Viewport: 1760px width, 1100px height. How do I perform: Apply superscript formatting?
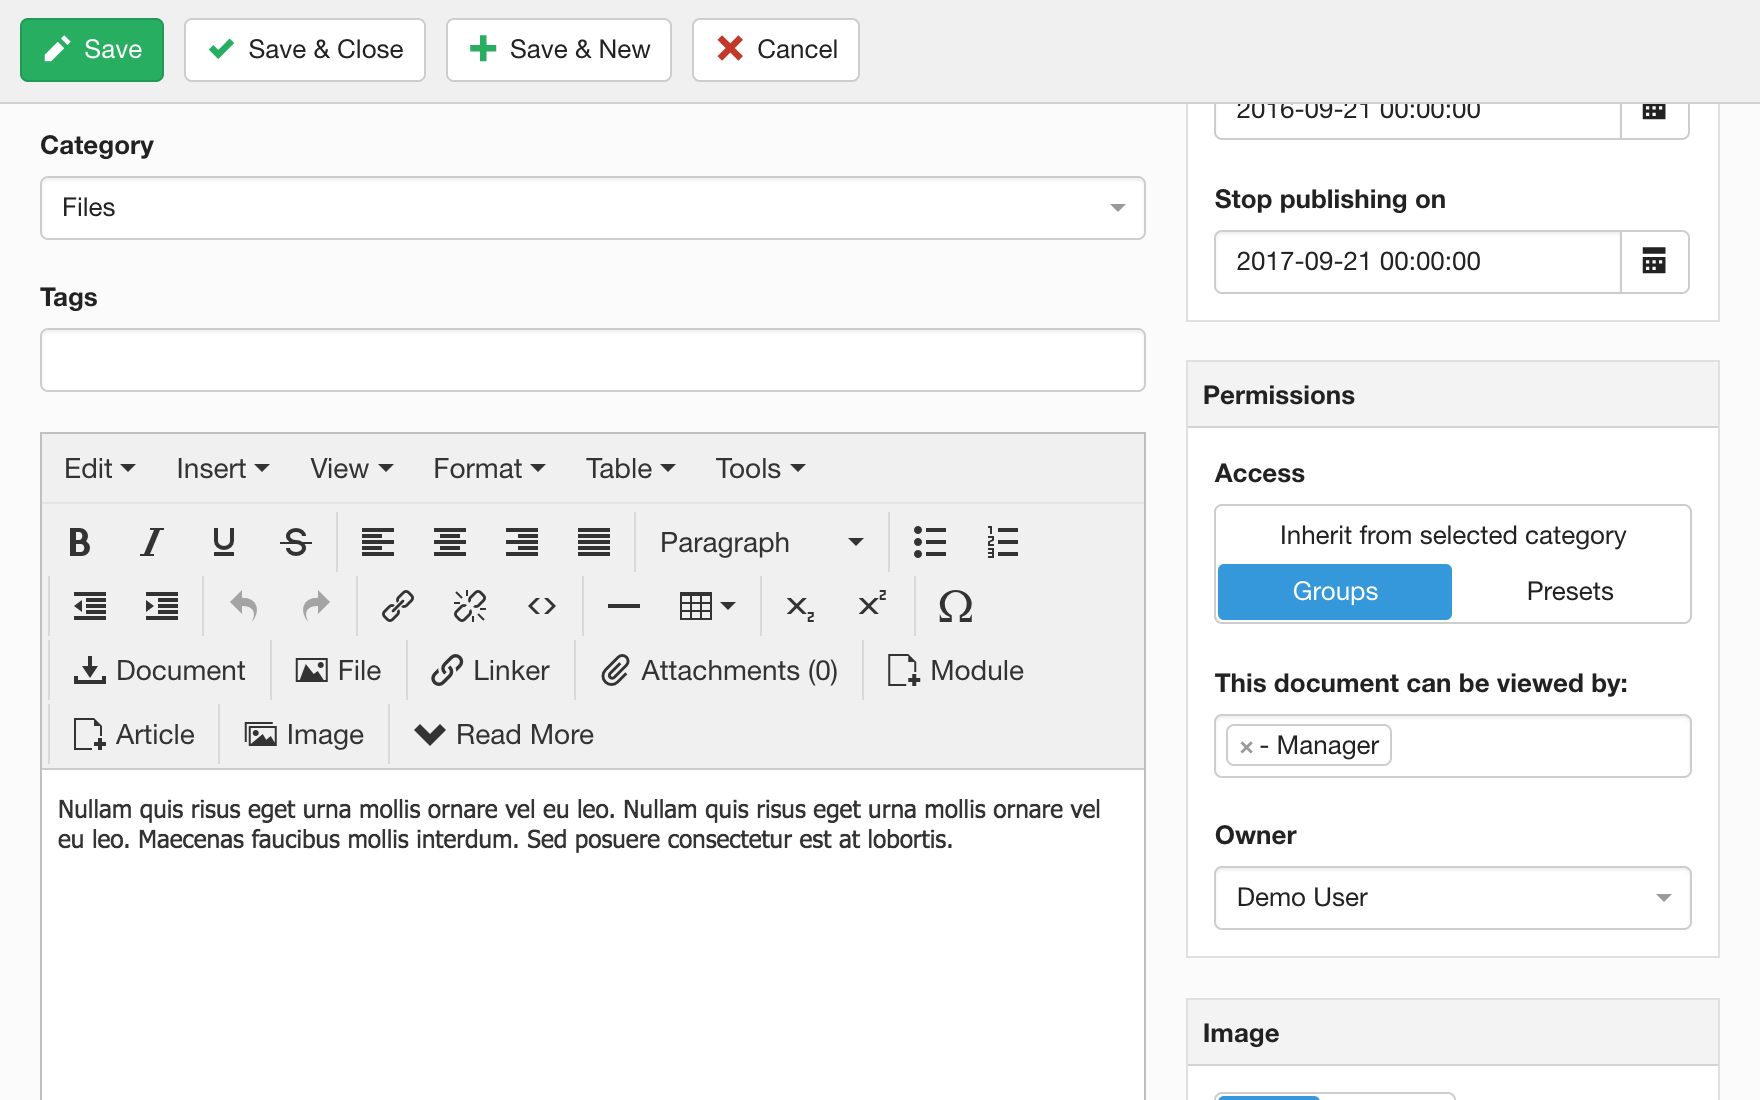[x=871, y=606]
